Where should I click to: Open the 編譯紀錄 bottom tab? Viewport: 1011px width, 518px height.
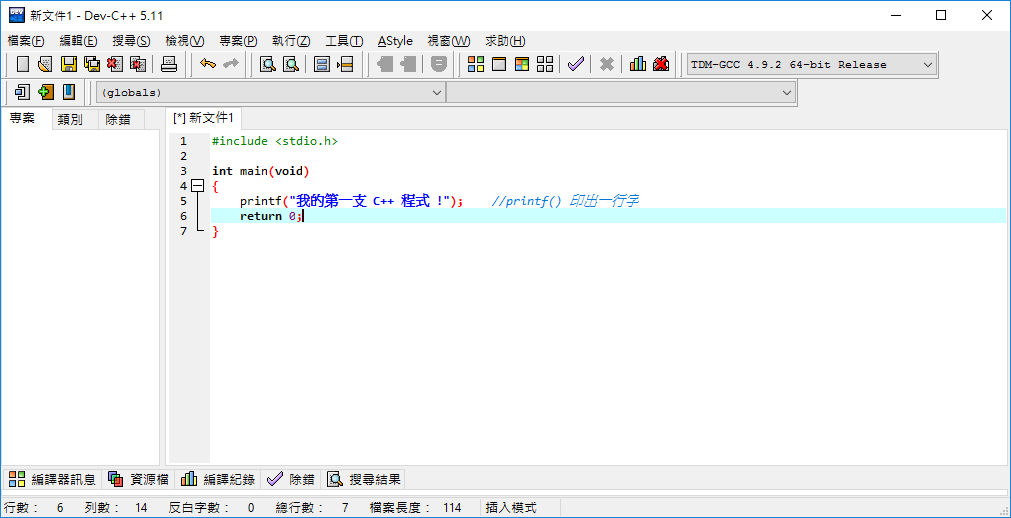pyautogui.click(x=218, y=479)
